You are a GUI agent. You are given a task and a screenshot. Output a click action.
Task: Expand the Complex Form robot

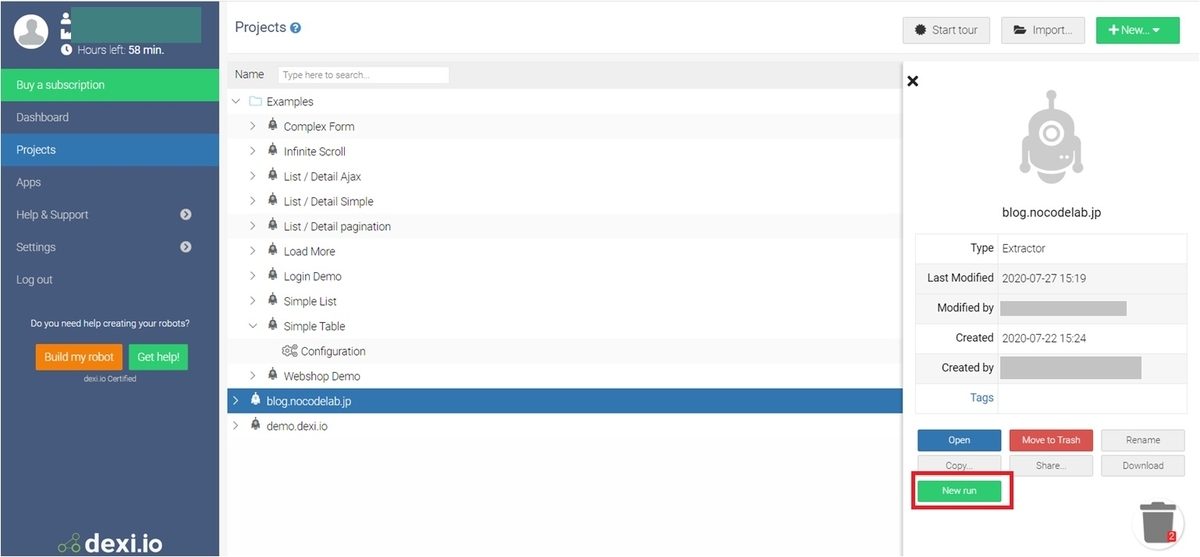[x=253, y=126]
